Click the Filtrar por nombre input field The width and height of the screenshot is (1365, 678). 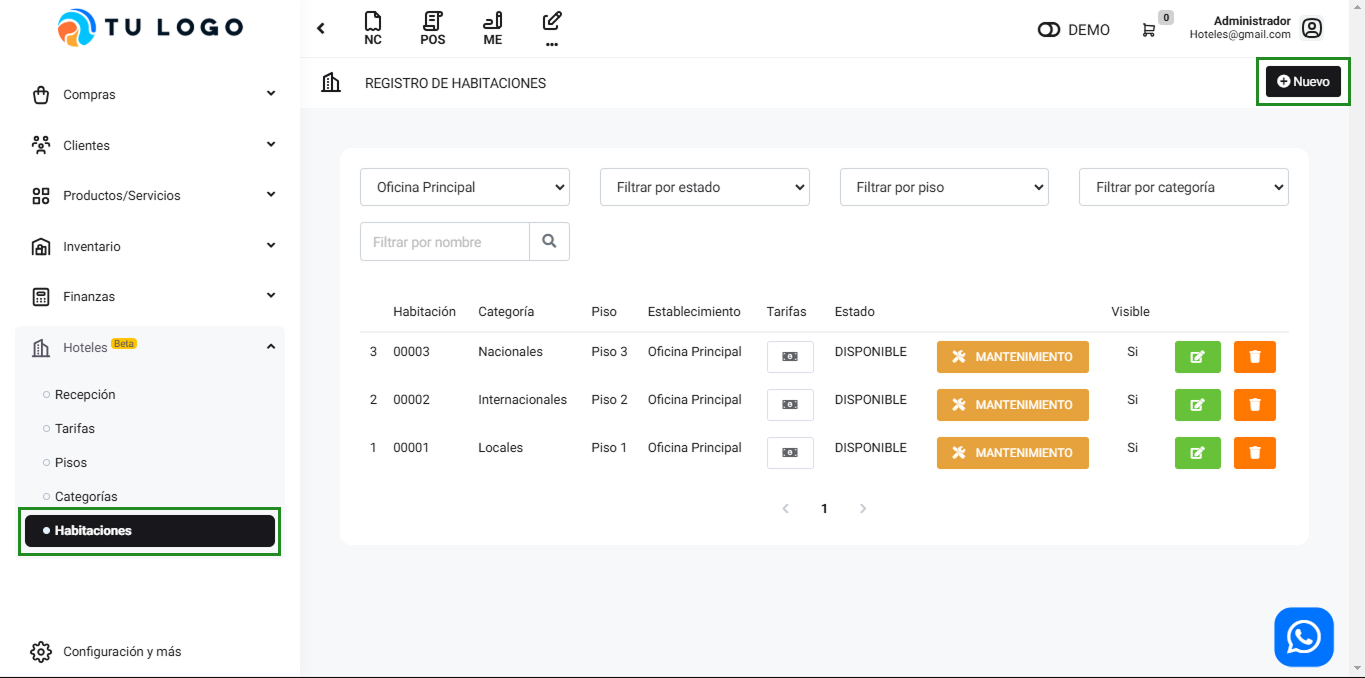point(444,242)
